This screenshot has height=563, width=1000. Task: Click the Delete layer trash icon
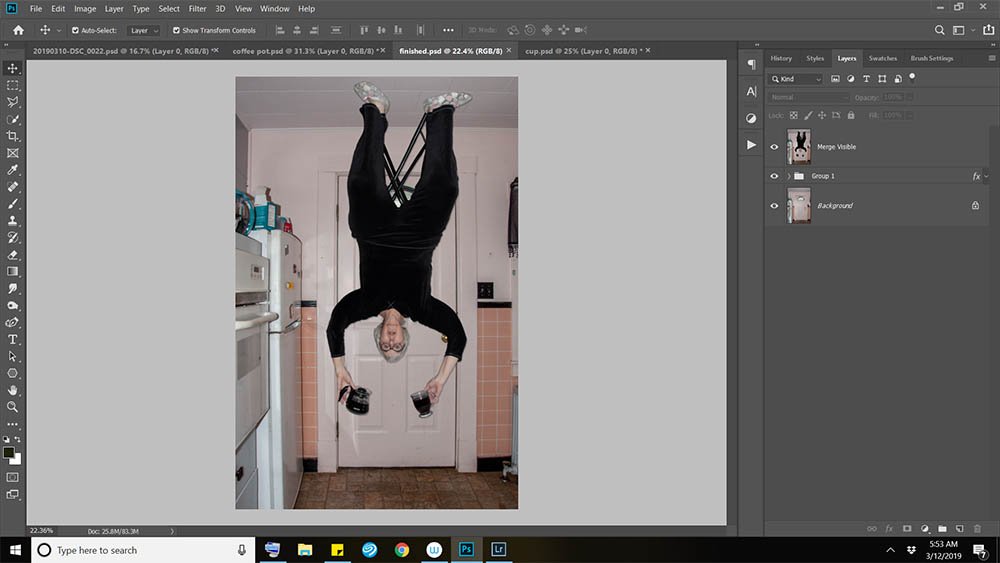coord(977,529)
